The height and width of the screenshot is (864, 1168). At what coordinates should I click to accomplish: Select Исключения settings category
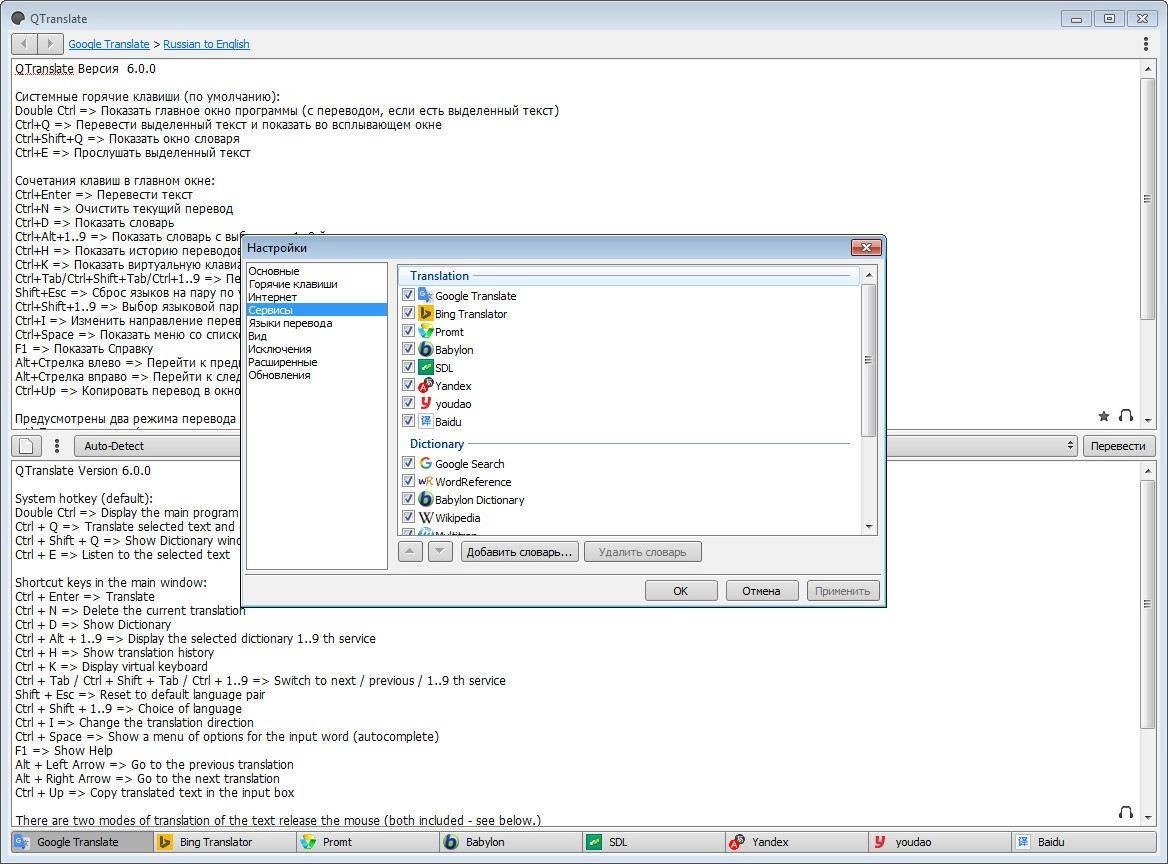[279, 349]
